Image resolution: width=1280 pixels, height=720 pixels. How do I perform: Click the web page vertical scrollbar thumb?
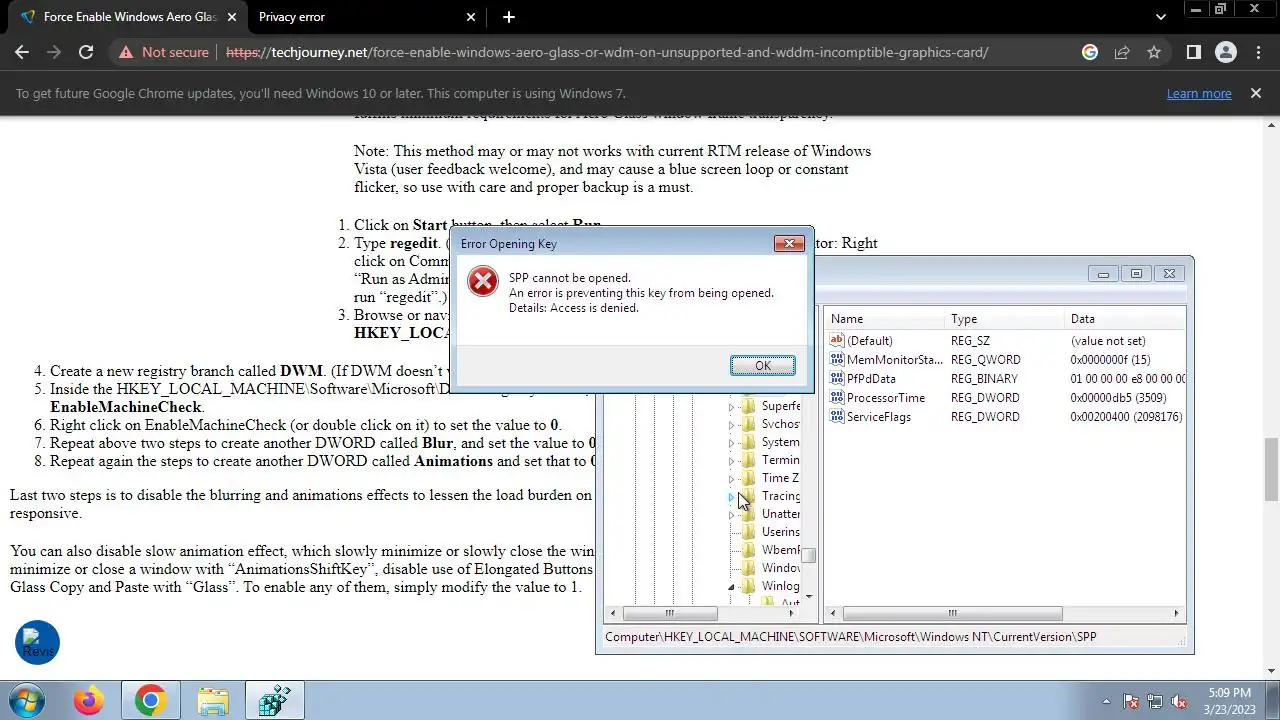click(x=1271, y=468)
